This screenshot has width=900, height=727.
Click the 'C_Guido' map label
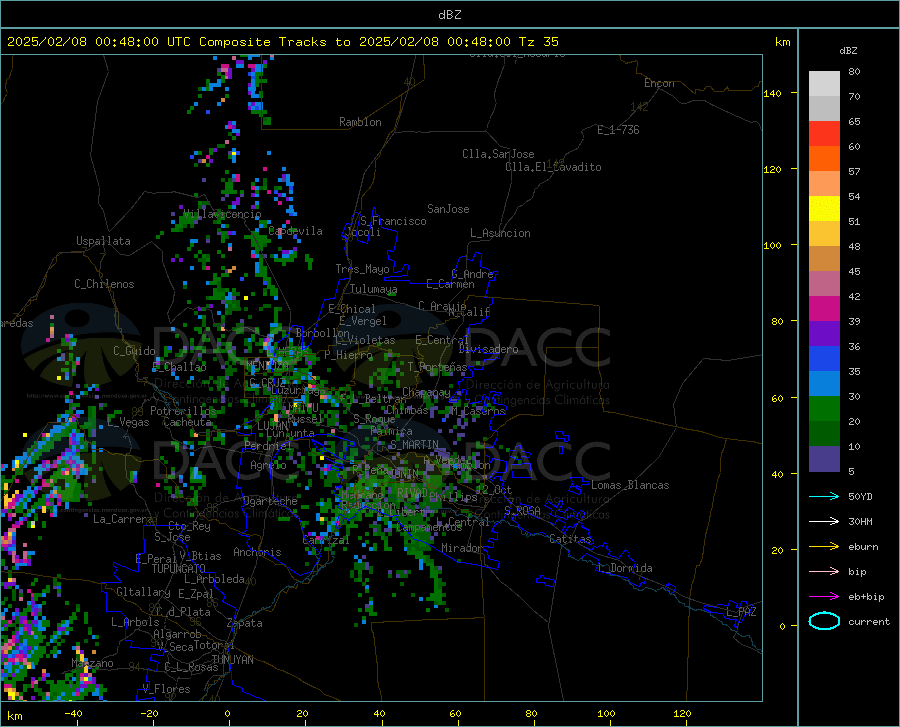(134, 351)
